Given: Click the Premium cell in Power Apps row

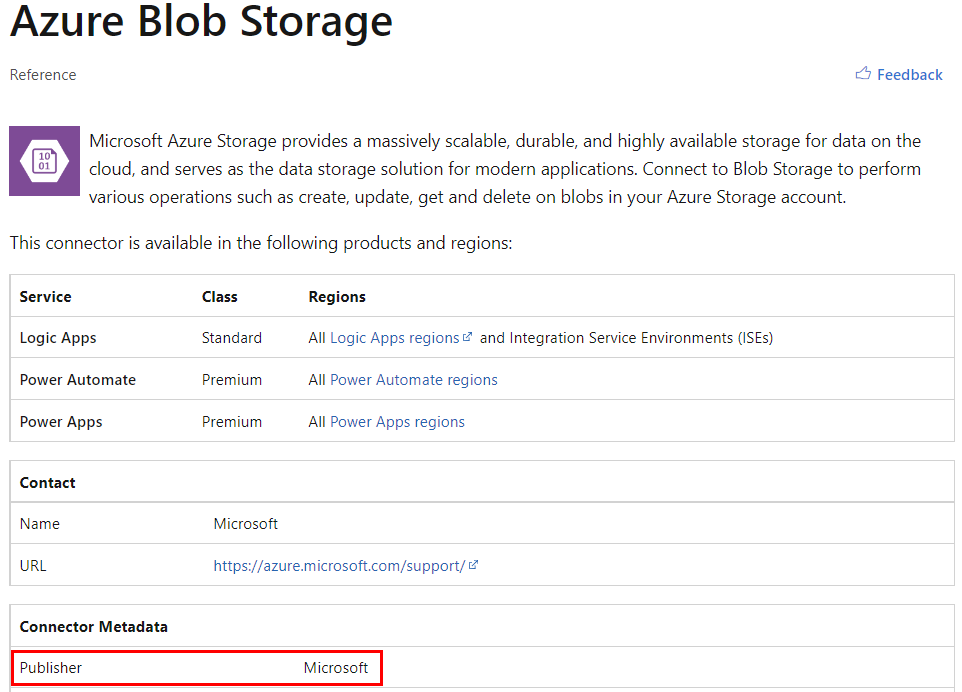Looking at the screenshot, I should [x=232, y=421].
